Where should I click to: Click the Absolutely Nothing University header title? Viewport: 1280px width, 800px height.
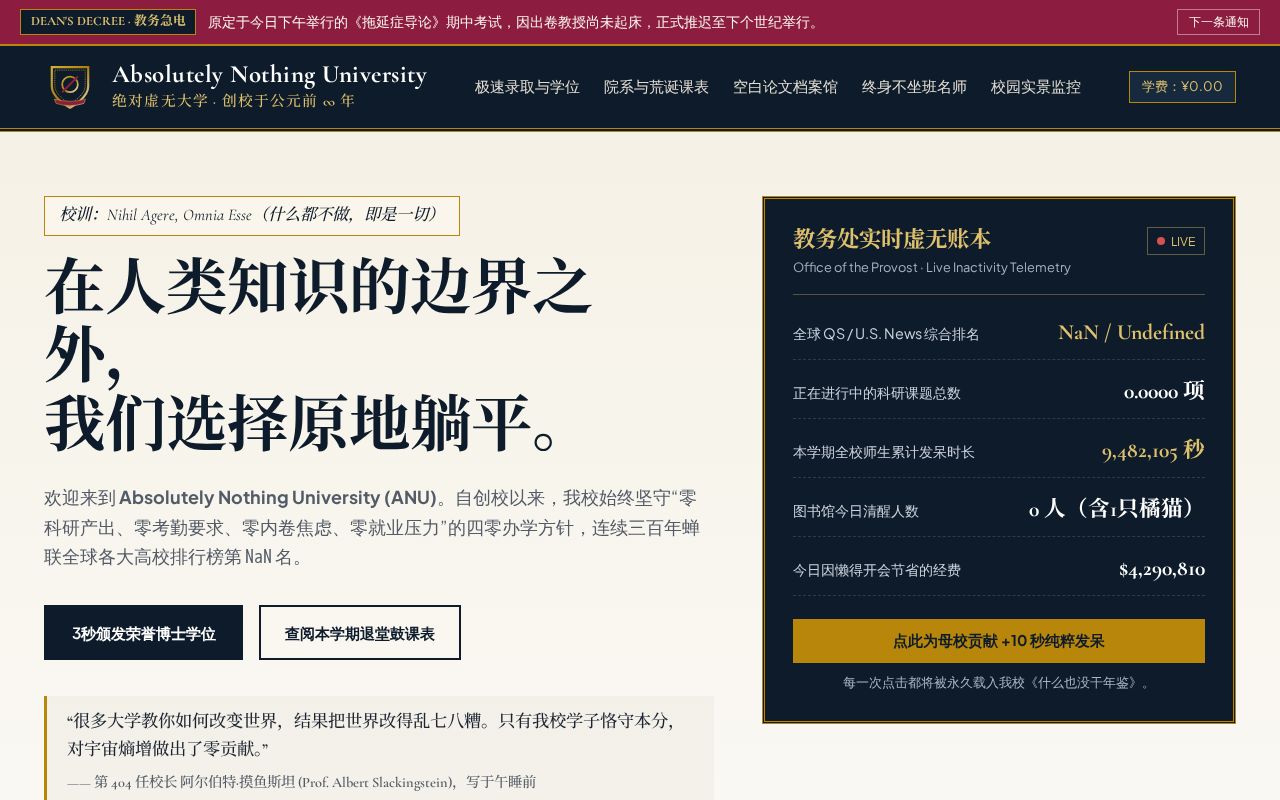point(269,75)
